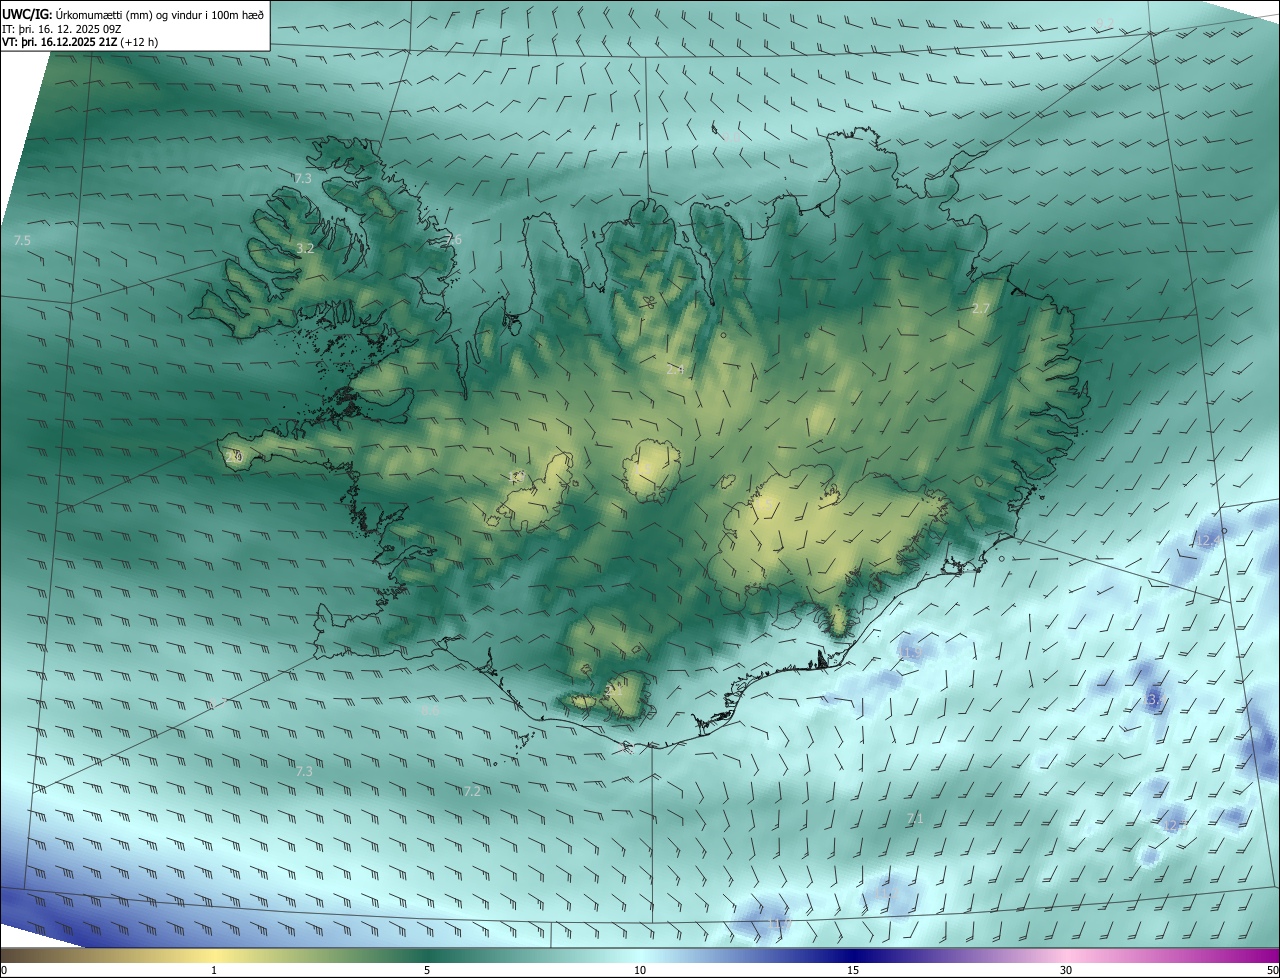Image resolution: width=1280 pixels, height=978 pixels.
Task: Click the '7.5' value label on the map
Action: click(x=22, y=241)
